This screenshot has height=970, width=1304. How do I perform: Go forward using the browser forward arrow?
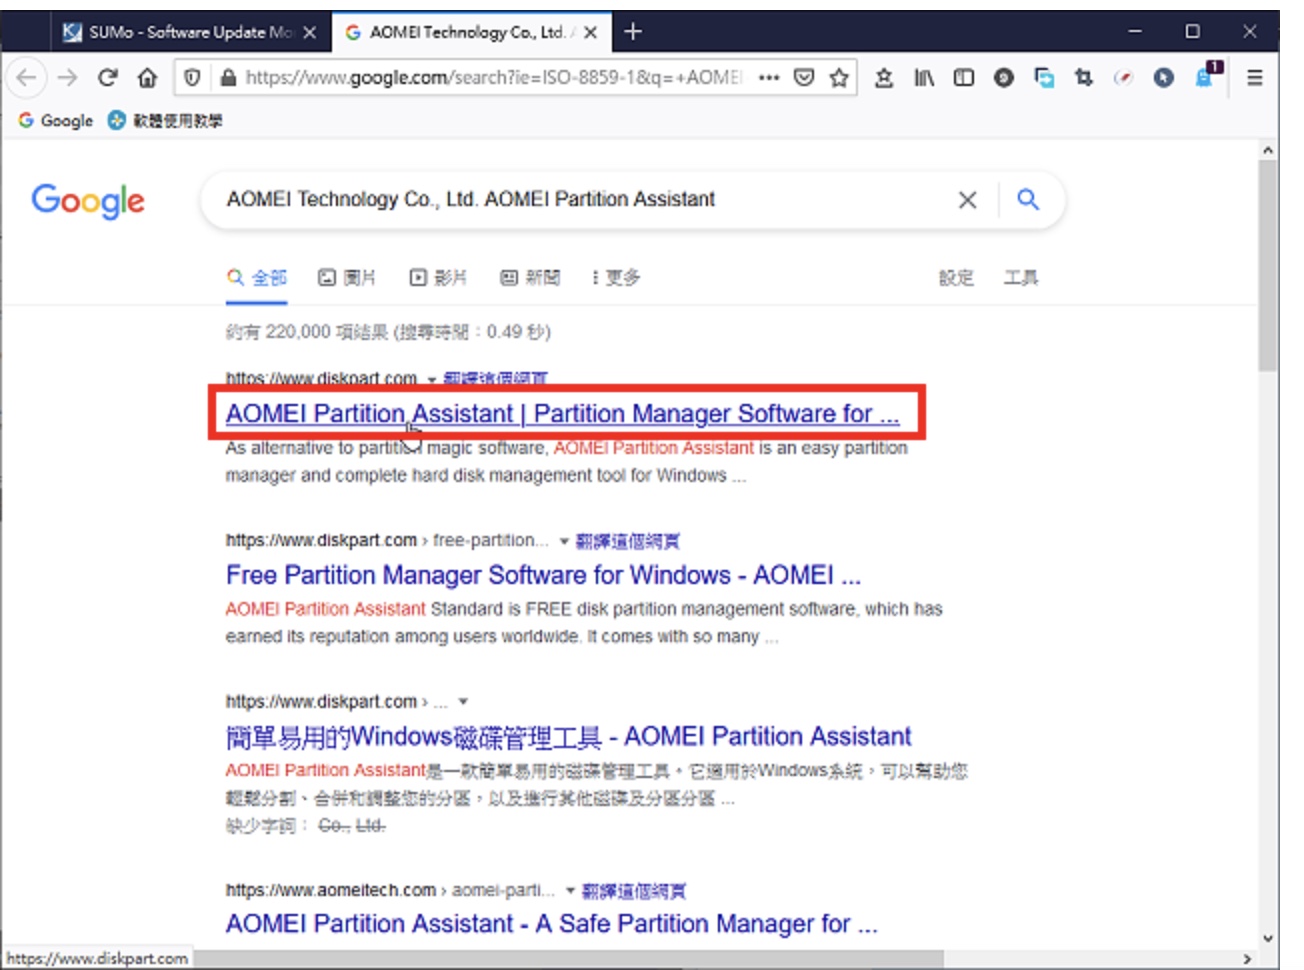[x=67, y=78]
